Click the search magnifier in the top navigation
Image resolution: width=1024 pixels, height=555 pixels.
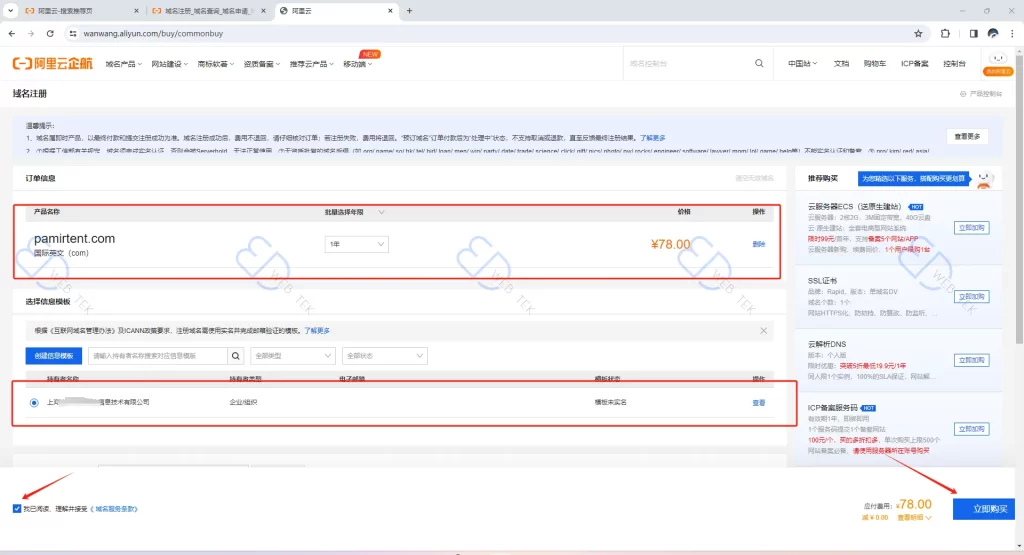[759, 63]
